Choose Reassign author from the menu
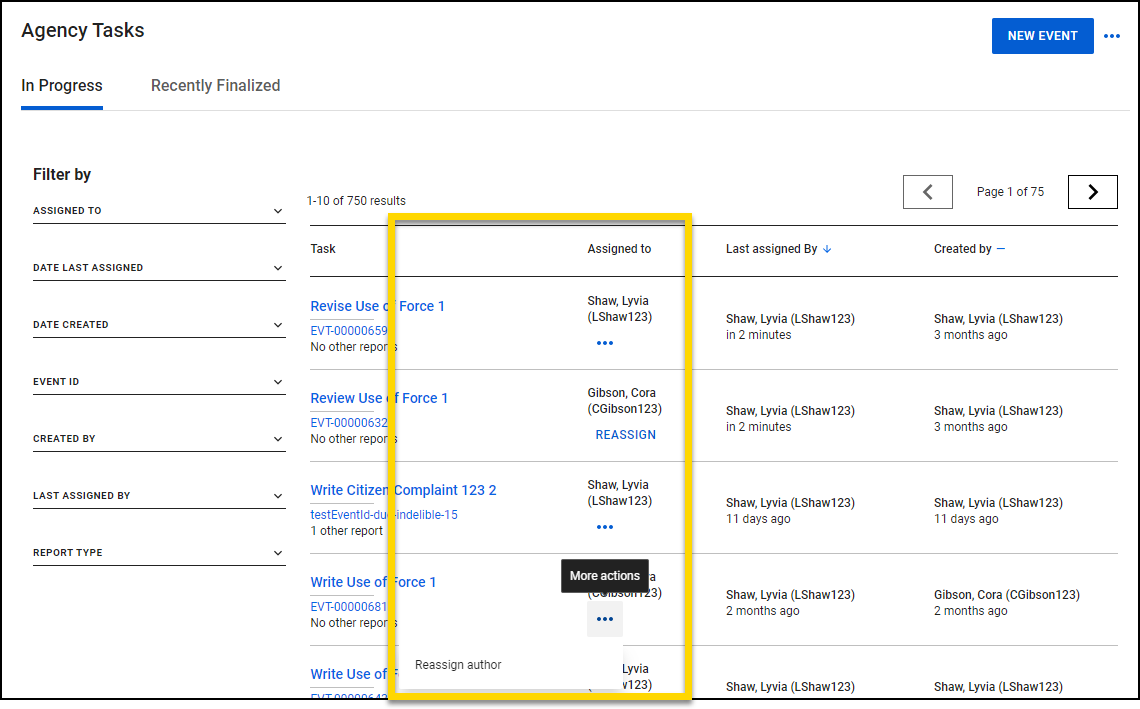 (x=457, y=664)
